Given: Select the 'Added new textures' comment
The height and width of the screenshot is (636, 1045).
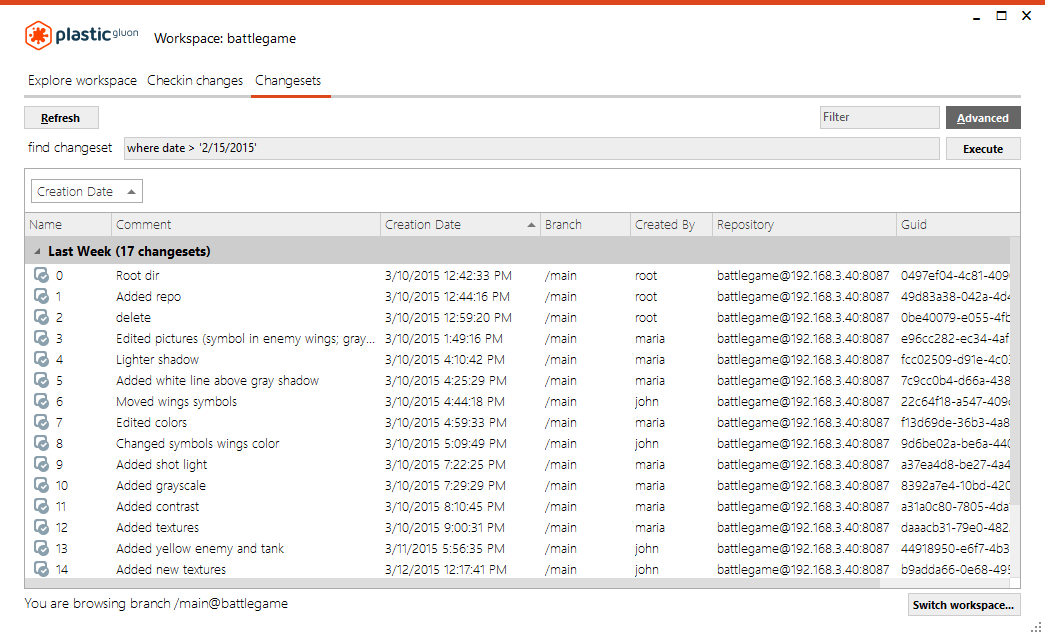Looking at the screenshot, I should point(171,569).
